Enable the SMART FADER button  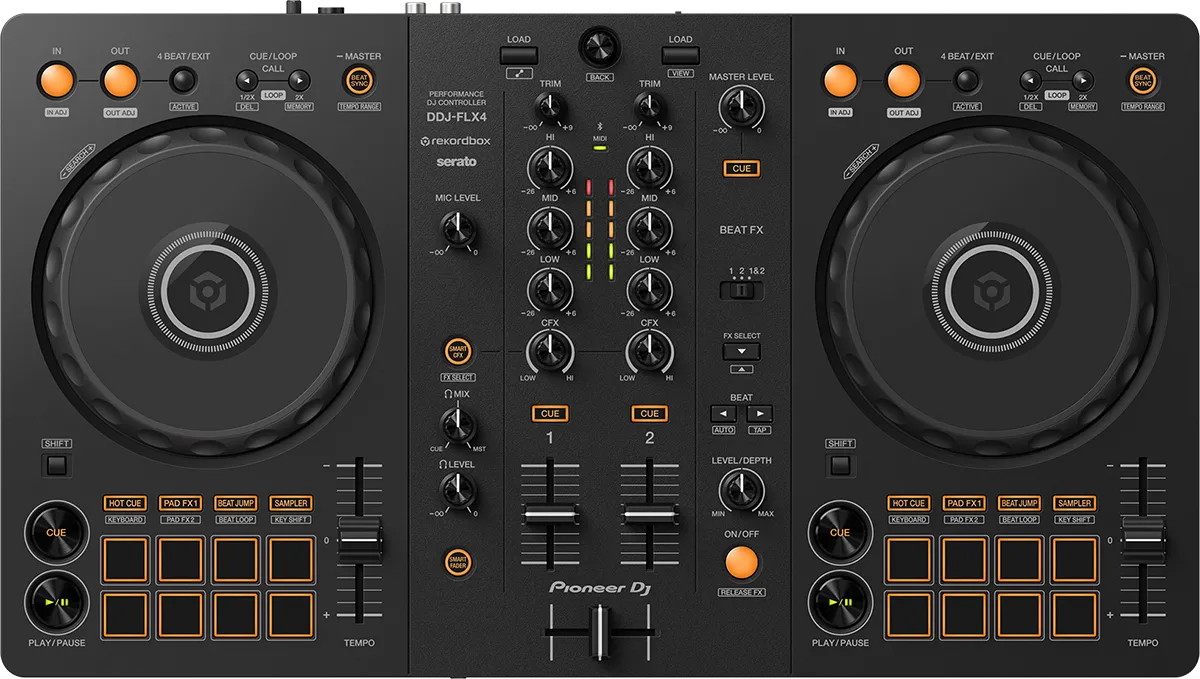coord(458,561)
